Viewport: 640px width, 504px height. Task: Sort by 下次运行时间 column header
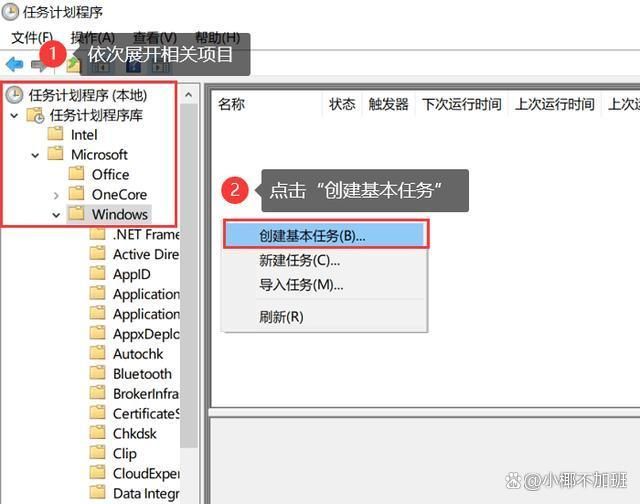462,104
